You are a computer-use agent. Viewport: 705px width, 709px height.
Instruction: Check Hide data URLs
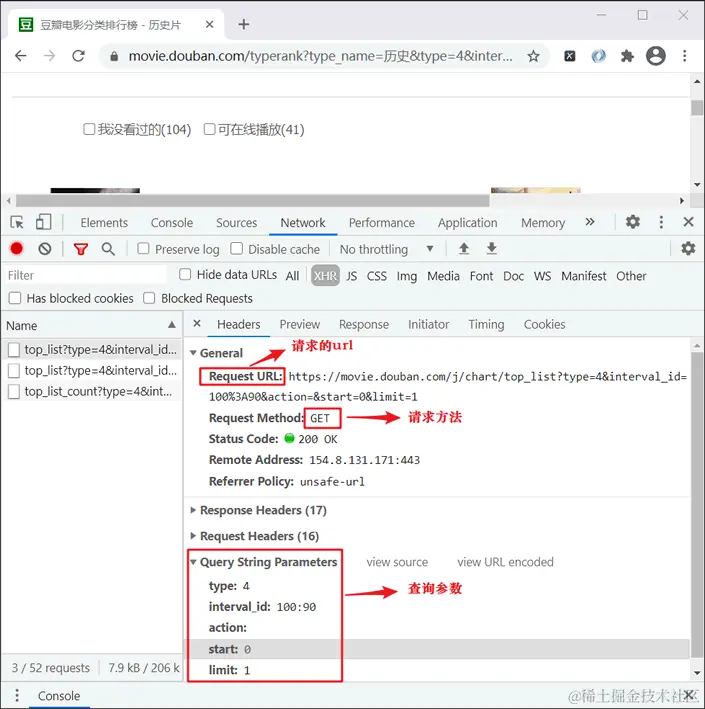click(x=185, y=274)
